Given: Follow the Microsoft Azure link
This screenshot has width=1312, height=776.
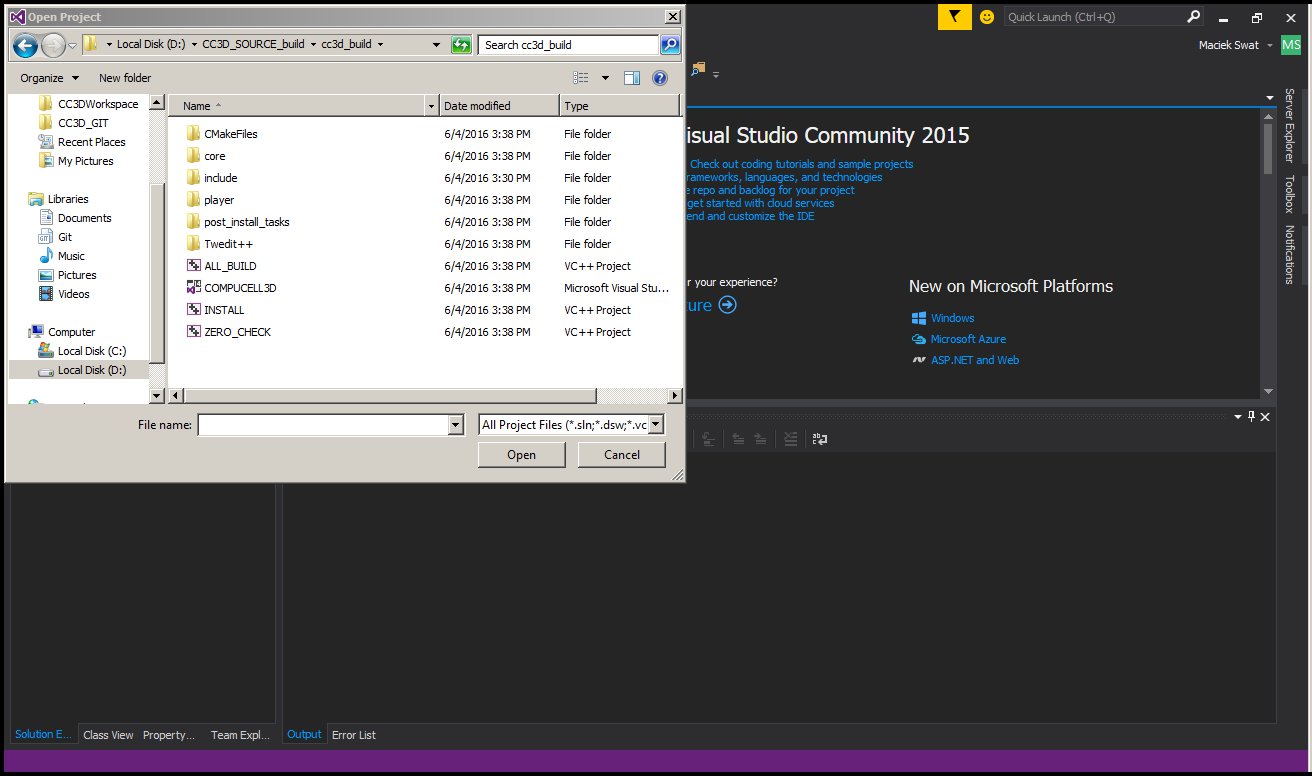Looking at the screenshot, I should (968, 339).
